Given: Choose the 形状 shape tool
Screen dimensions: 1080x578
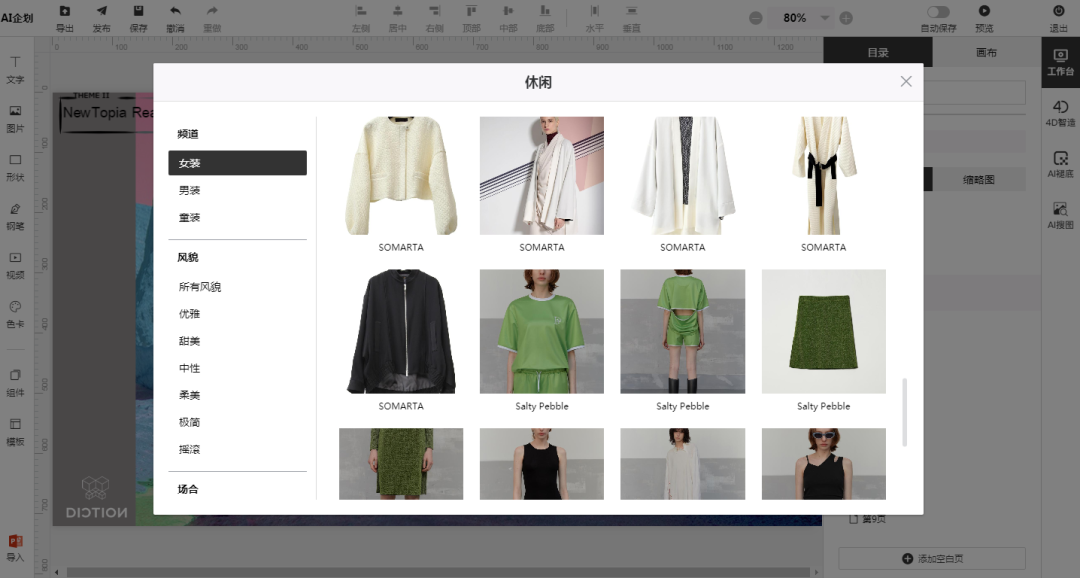Looking at the screenshot, I should 15,167.
